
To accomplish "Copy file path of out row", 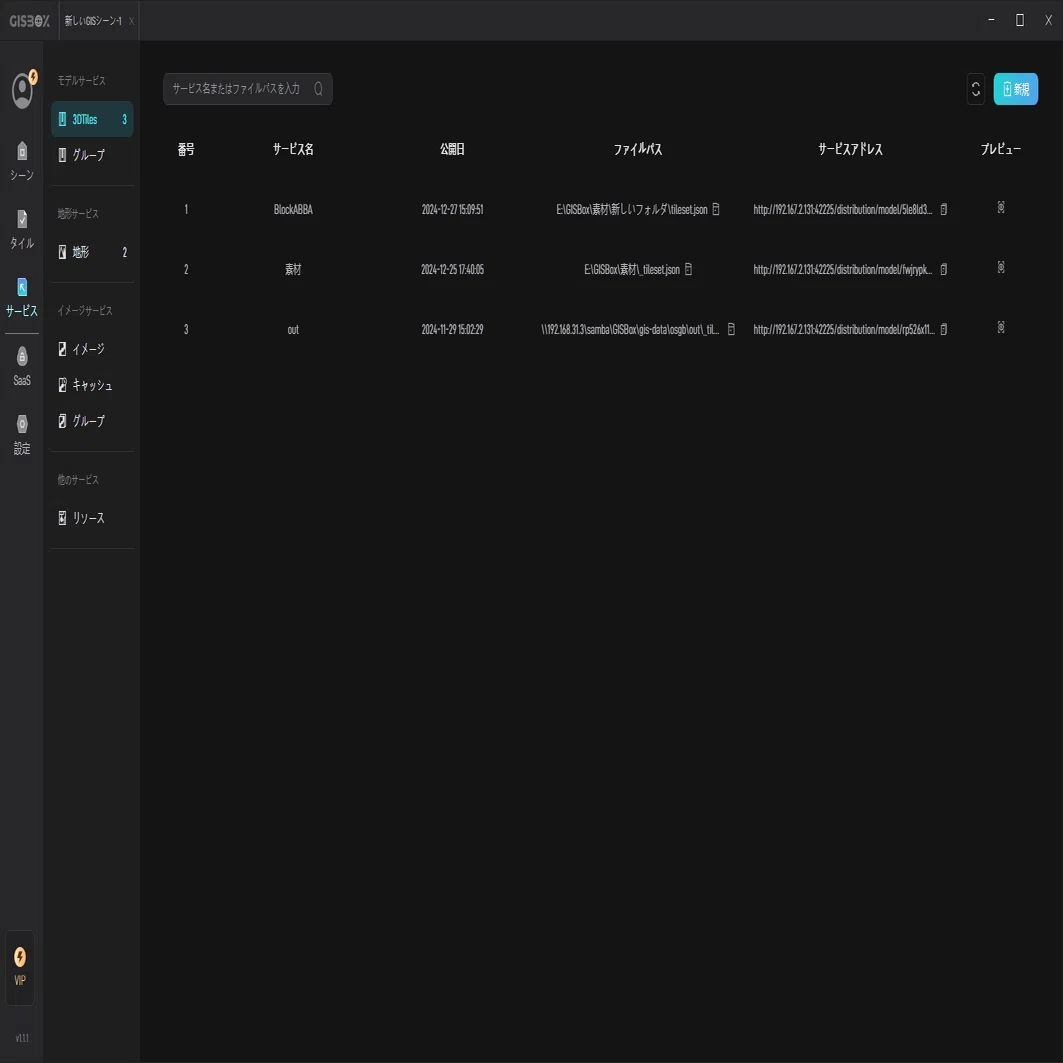I will 731,329.
